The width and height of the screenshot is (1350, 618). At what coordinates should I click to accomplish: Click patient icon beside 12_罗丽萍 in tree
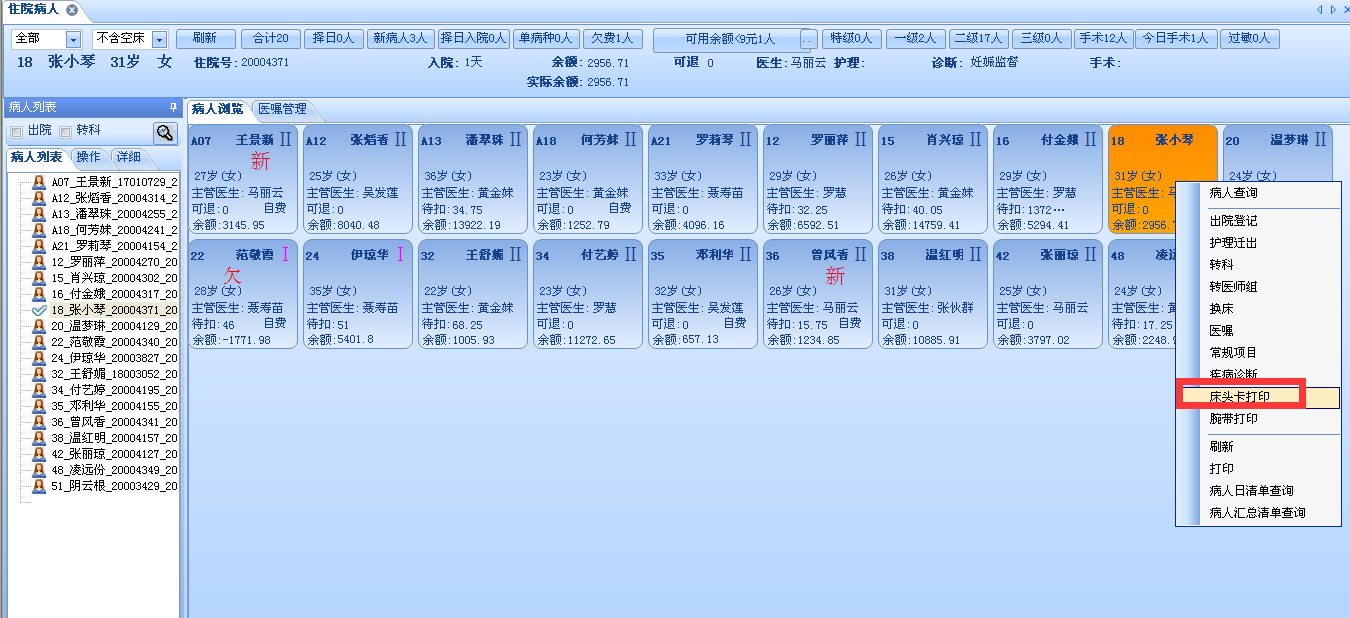39,262
